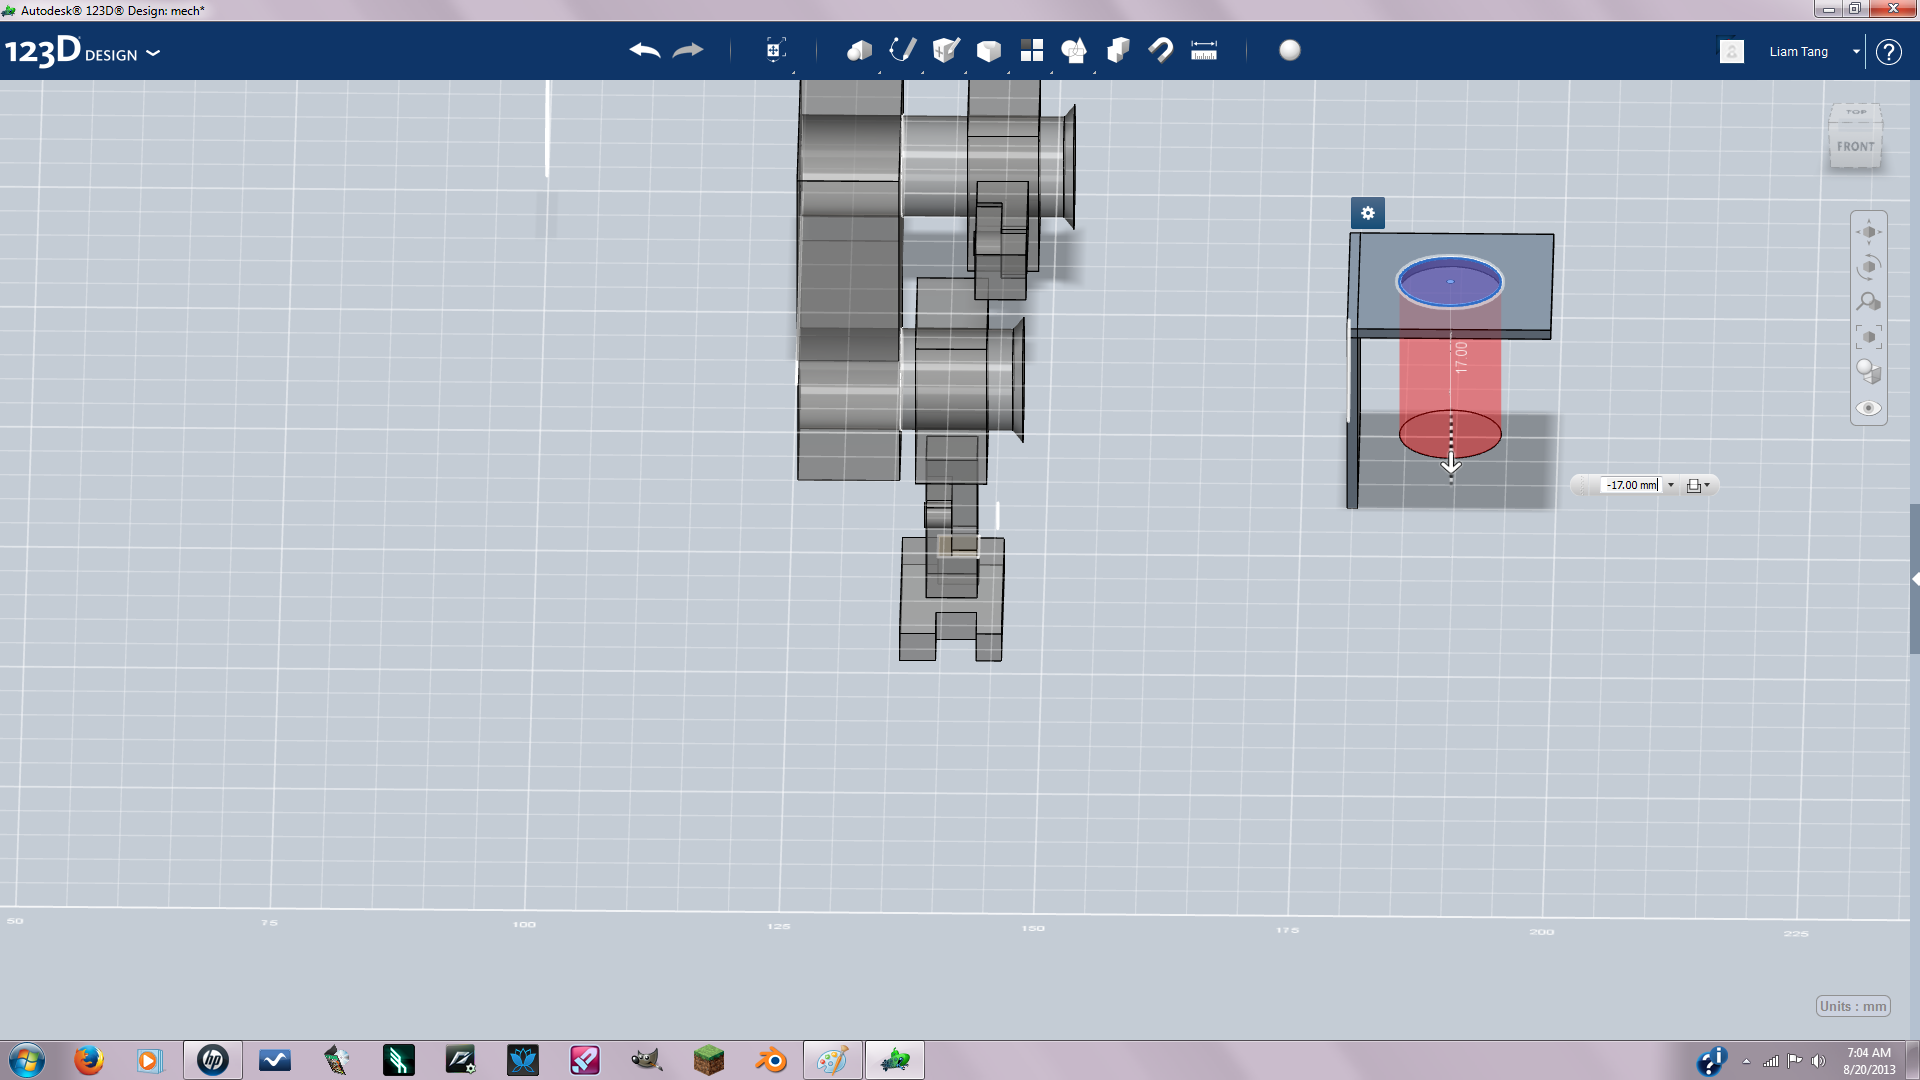Open the Grouping tool

tap(1074, 50)
